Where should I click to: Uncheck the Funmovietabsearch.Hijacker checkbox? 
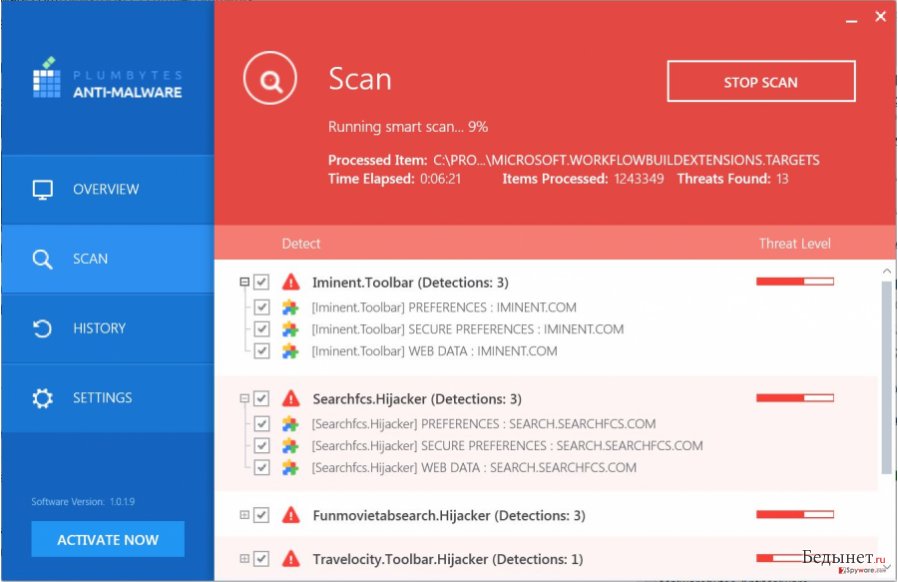(x=261, y=514)
